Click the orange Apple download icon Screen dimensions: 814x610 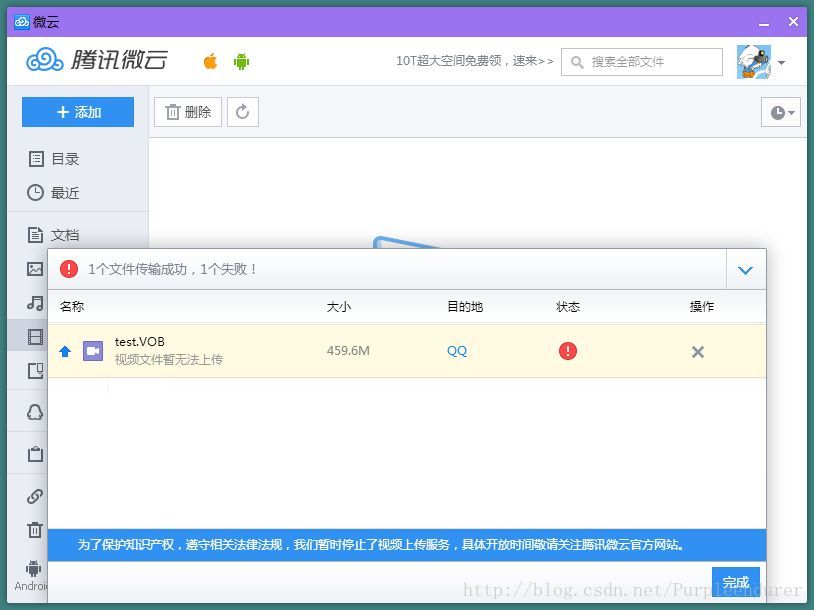210,62
